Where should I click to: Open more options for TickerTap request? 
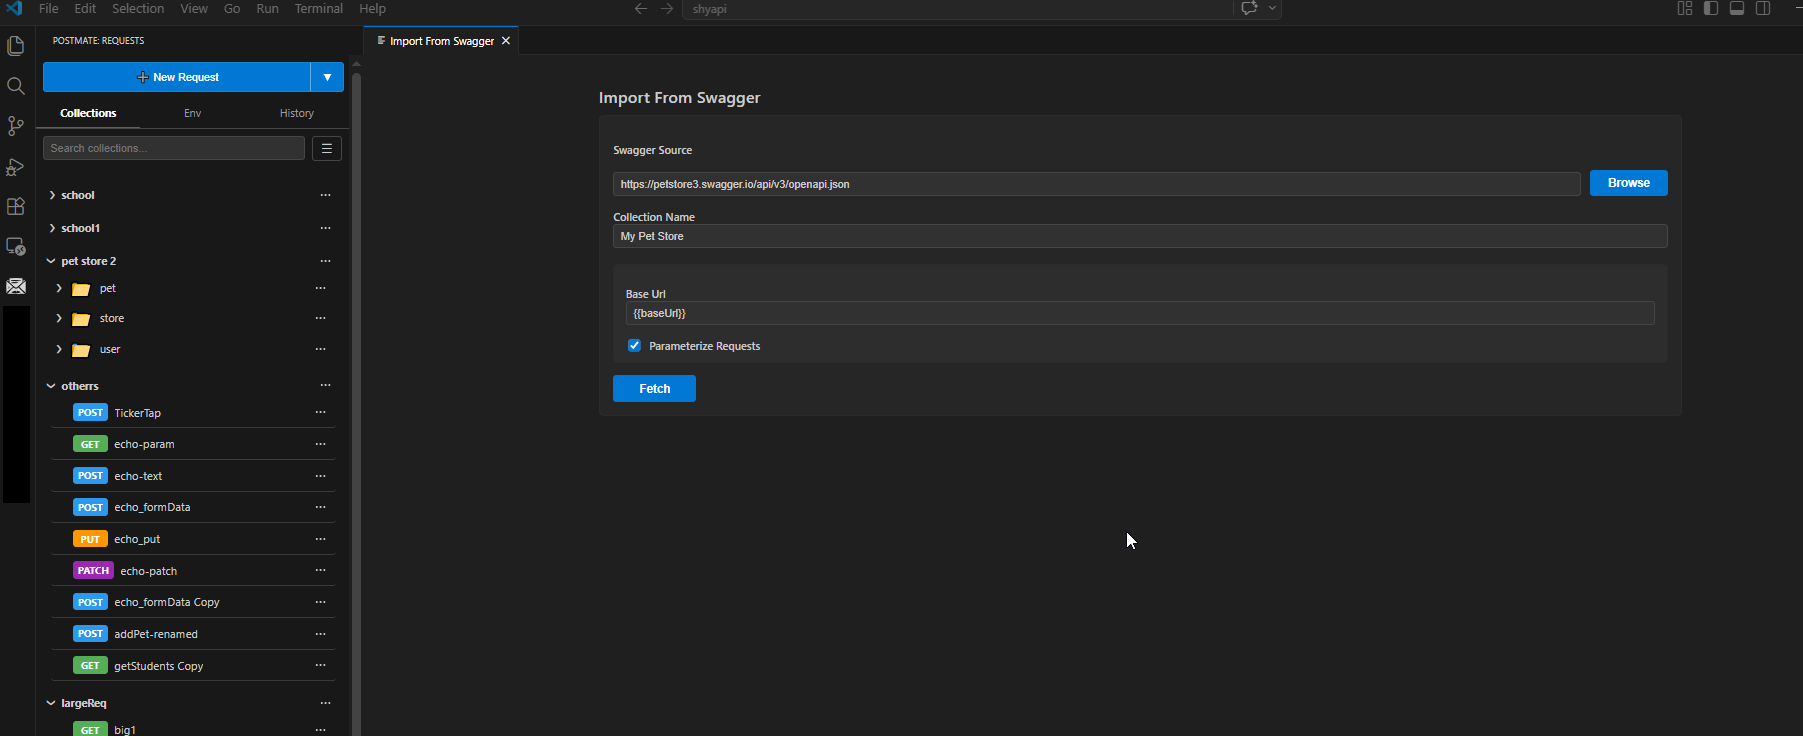click(x=320, y=412)
